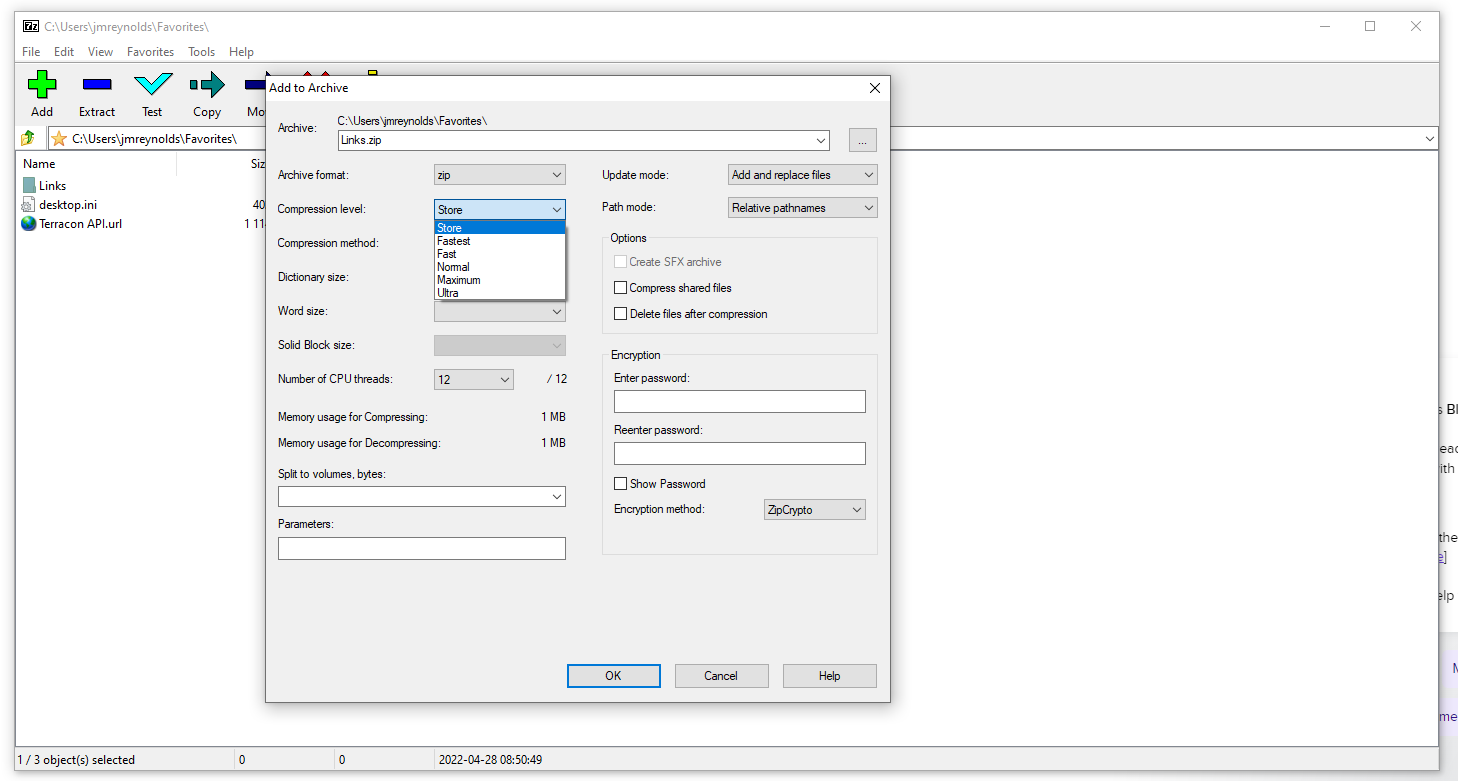Enable Compress shared files
The width and height of the screenshot is (1458, 781).
pyautogui.click(x=620, y=287)
